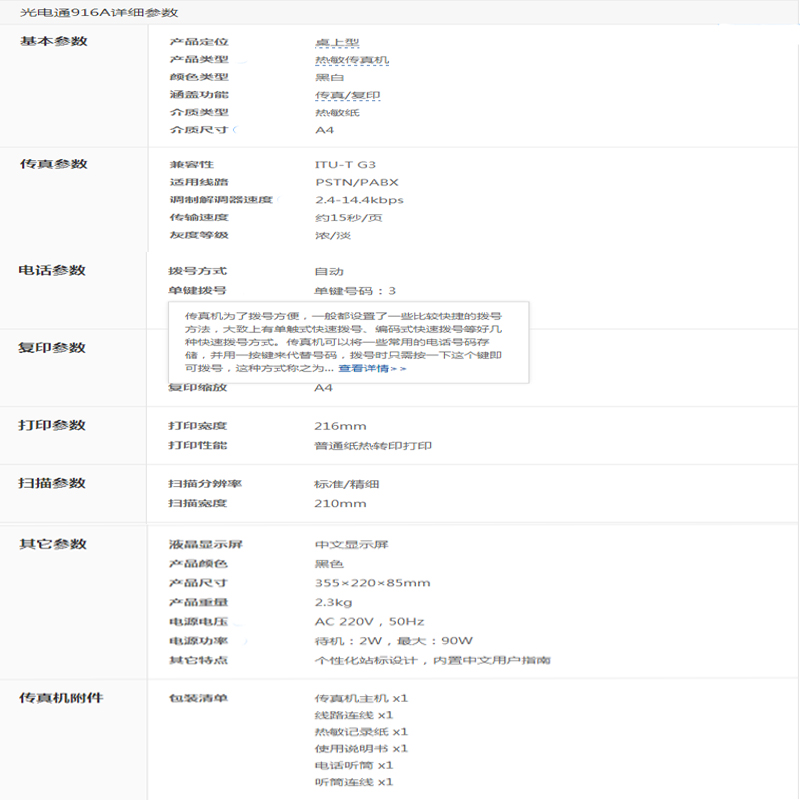Image resolution: width=800 pixels, height=800 pixels.
Task: Click the 电源功率 label
Action: coord(198,641)
